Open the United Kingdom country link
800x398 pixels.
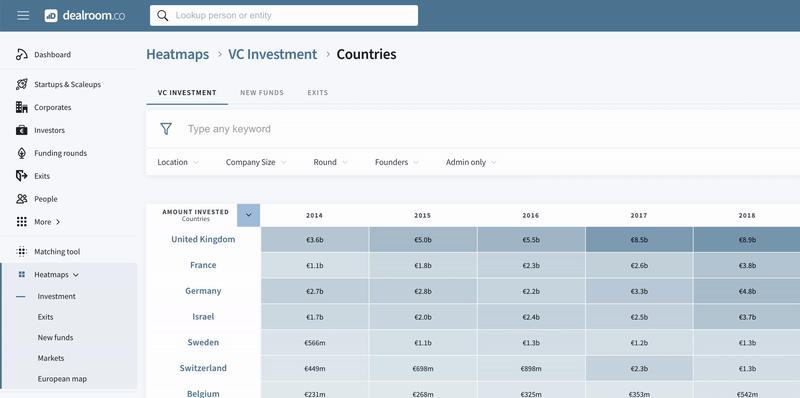[203, 239]
